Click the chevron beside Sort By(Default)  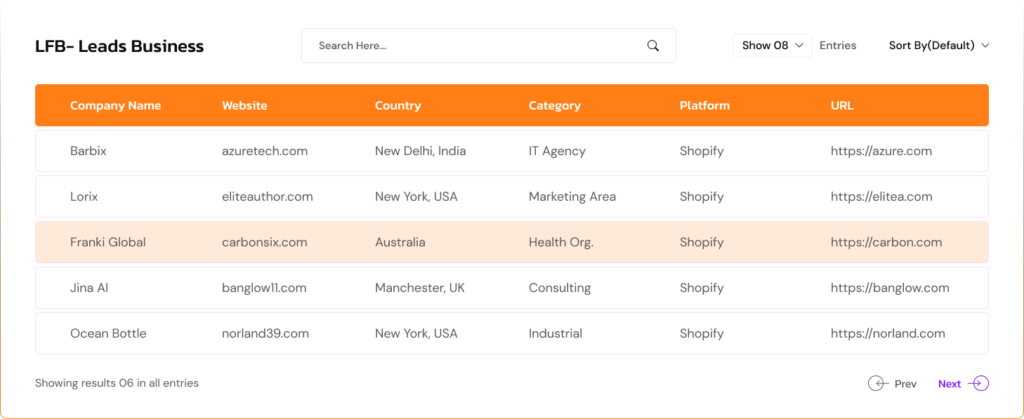point(985,46)
